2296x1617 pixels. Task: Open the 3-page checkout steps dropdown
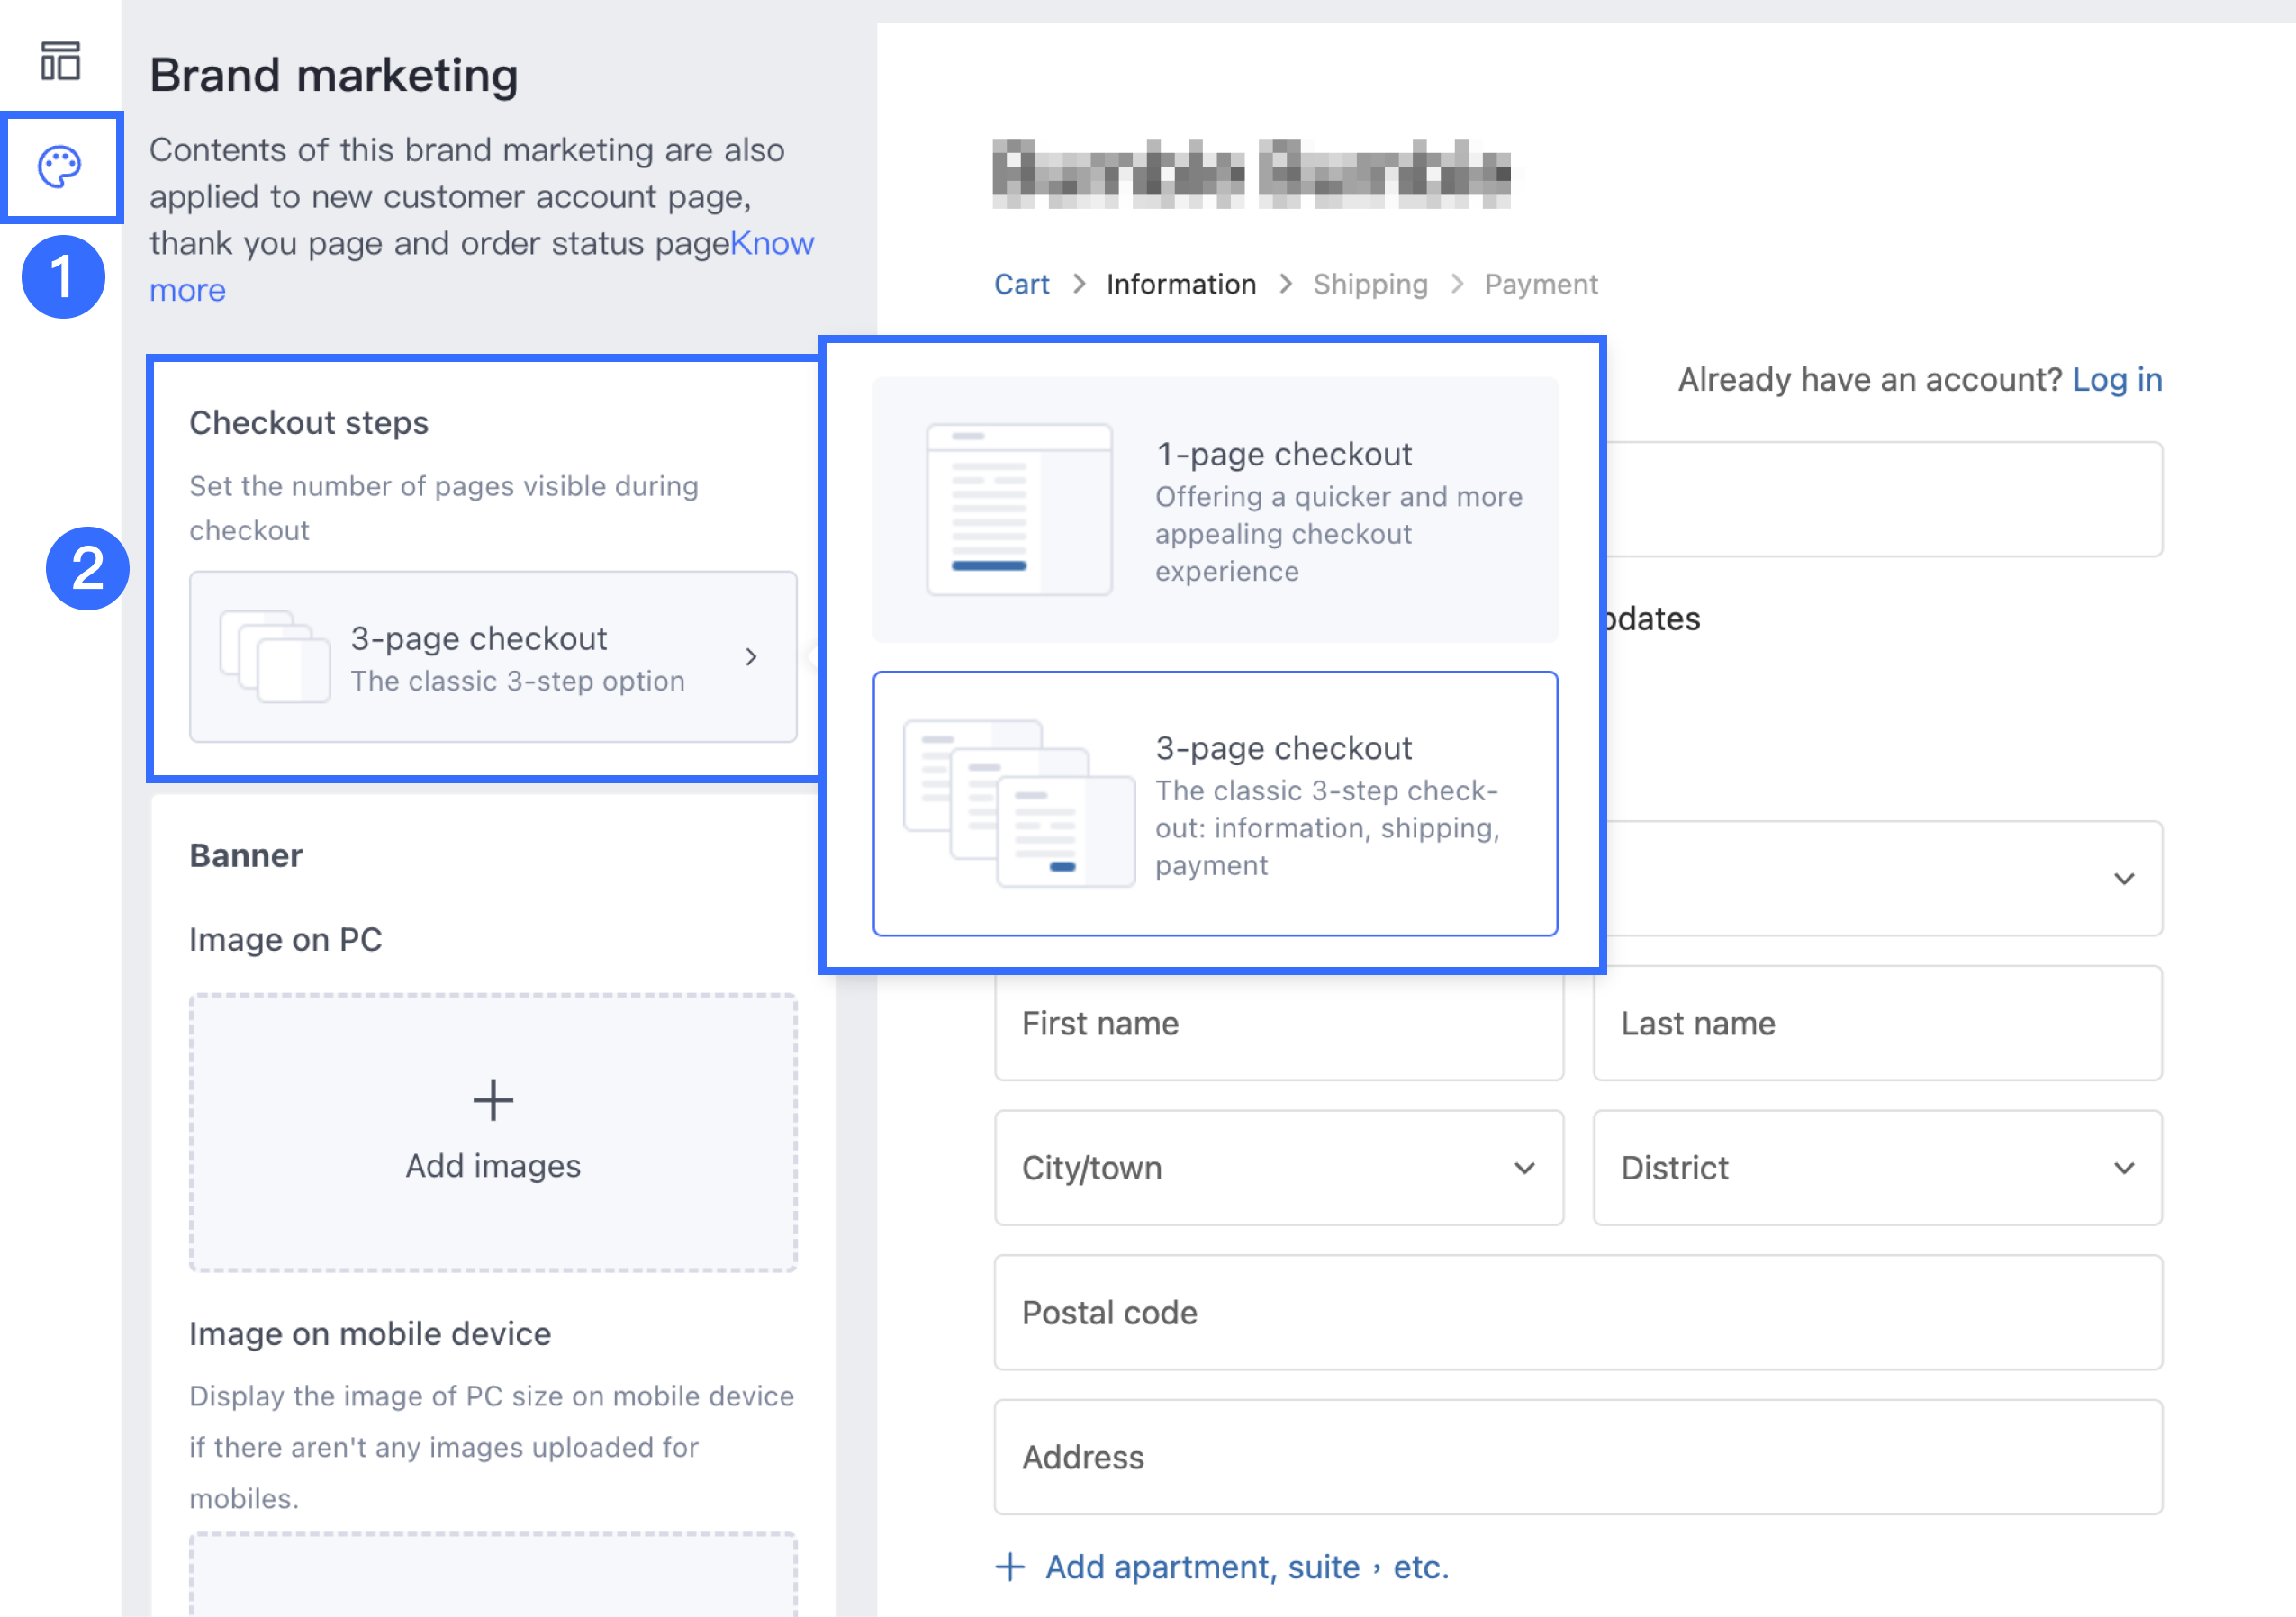(493, 657)
